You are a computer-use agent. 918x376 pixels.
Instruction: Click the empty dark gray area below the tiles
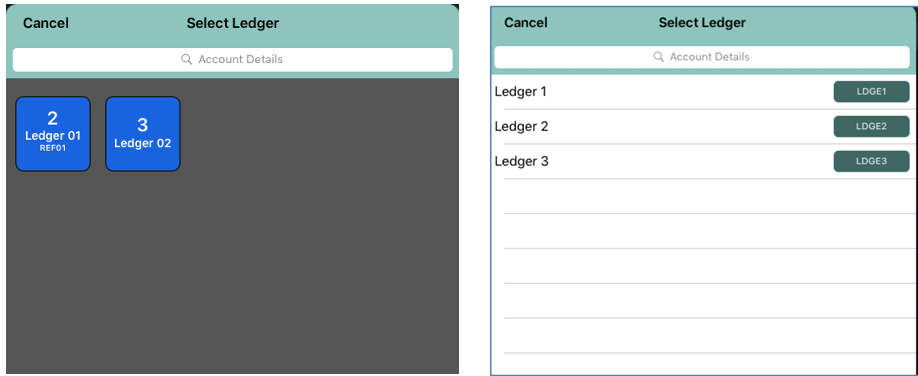232,272
